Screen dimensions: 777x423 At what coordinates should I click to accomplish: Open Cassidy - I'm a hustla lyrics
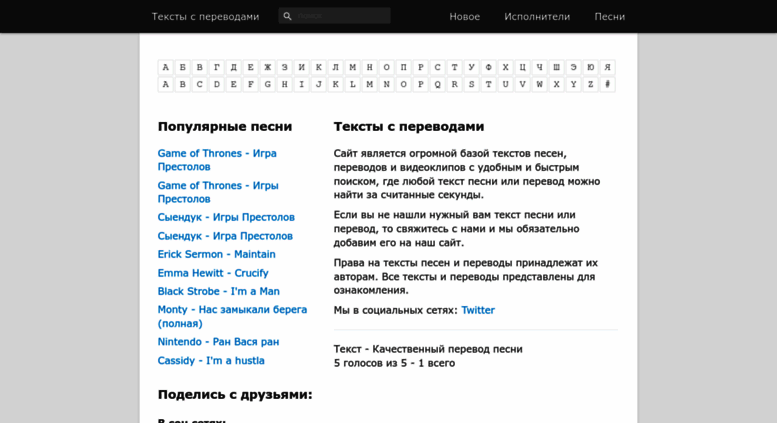pyautogui.click(x=211, y=361)
